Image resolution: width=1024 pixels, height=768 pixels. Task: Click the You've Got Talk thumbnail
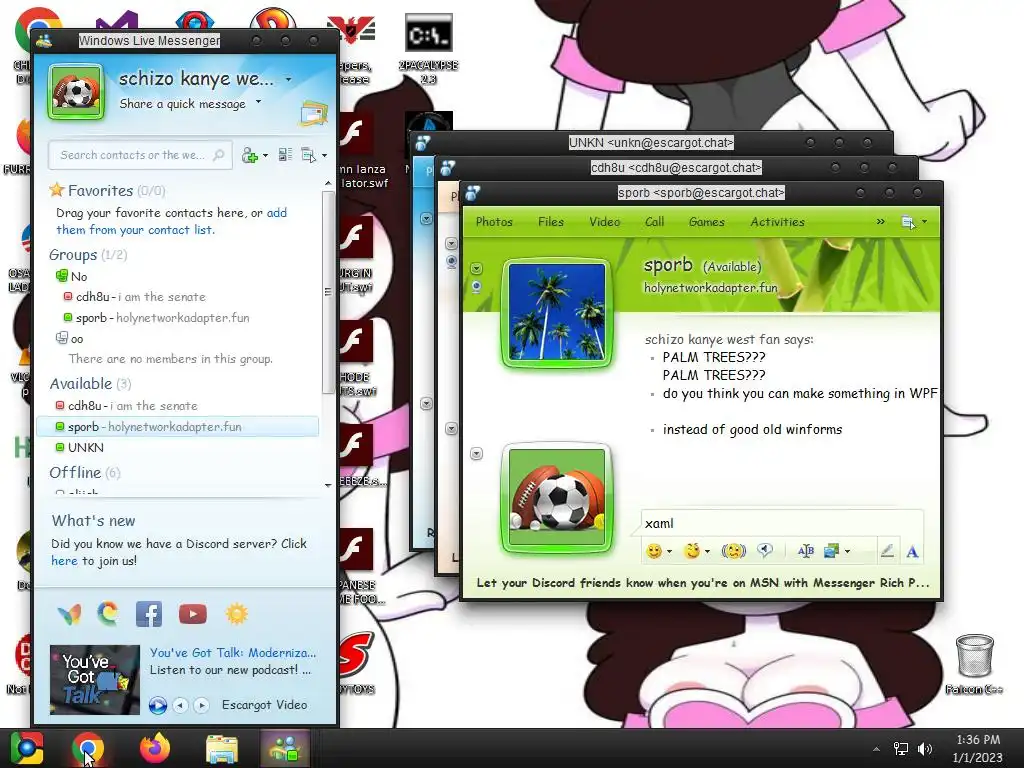click(x=95, y=679)
